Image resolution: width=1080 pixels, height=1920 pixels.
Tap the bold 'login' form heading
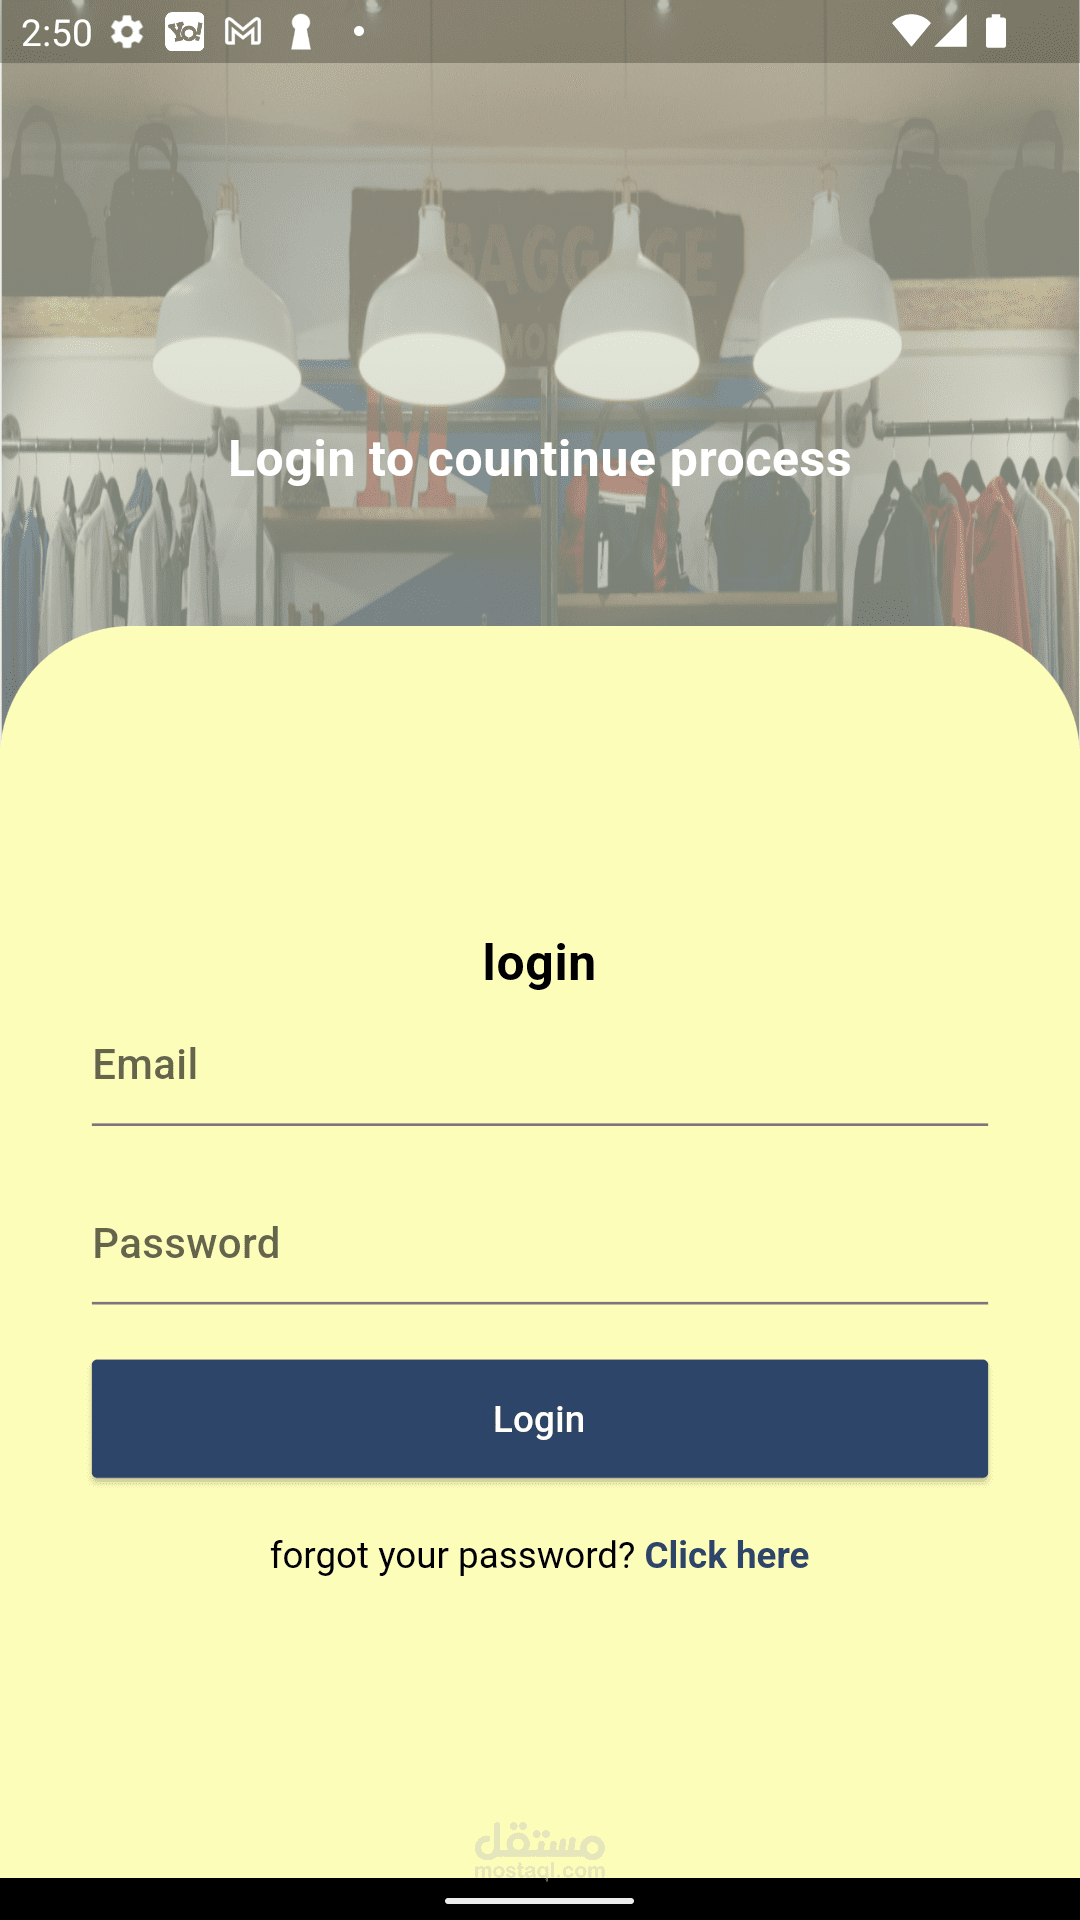540,963
